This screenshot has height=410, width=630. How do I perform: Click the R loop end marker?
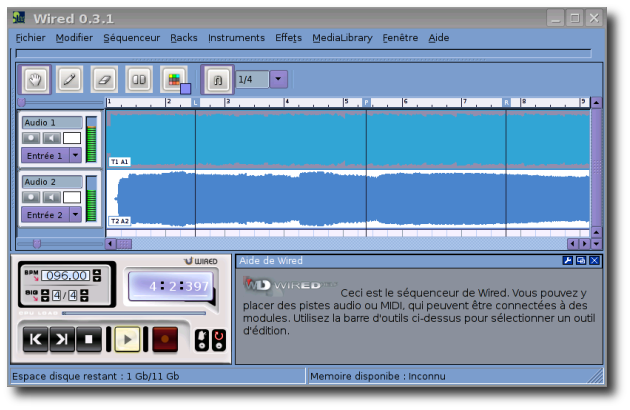click(x=506, y=102)
